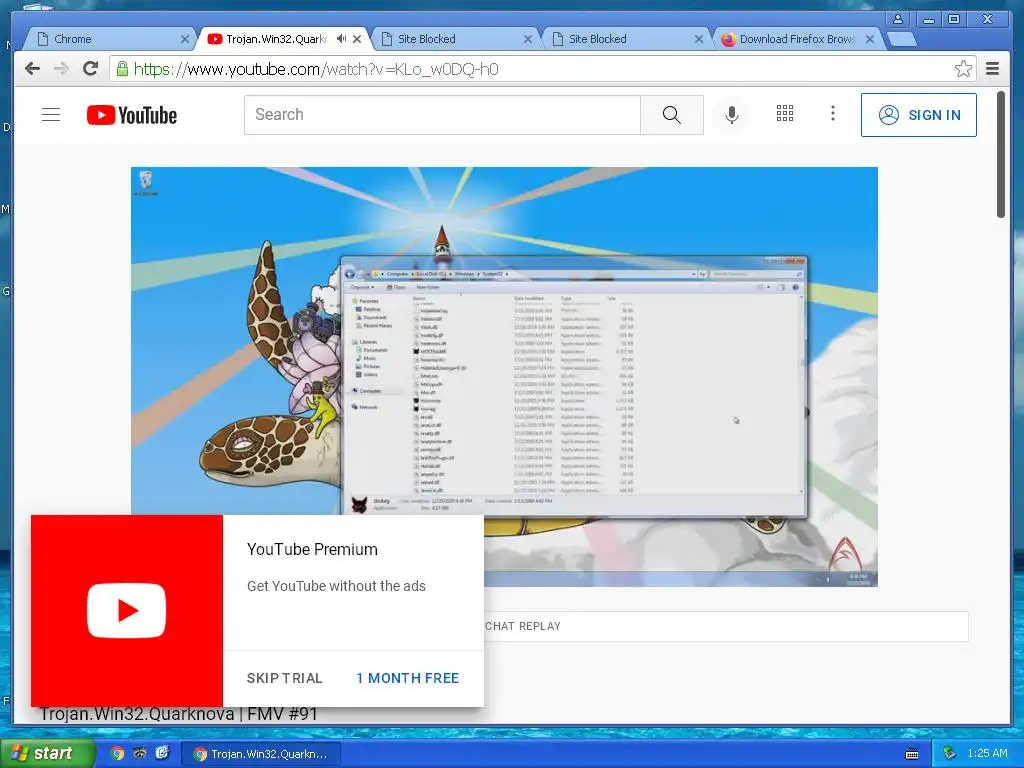Close the second Site Blocked tab
This screenshot has width=1024, height=768.
pyautogui.click(x=699, y=39)
